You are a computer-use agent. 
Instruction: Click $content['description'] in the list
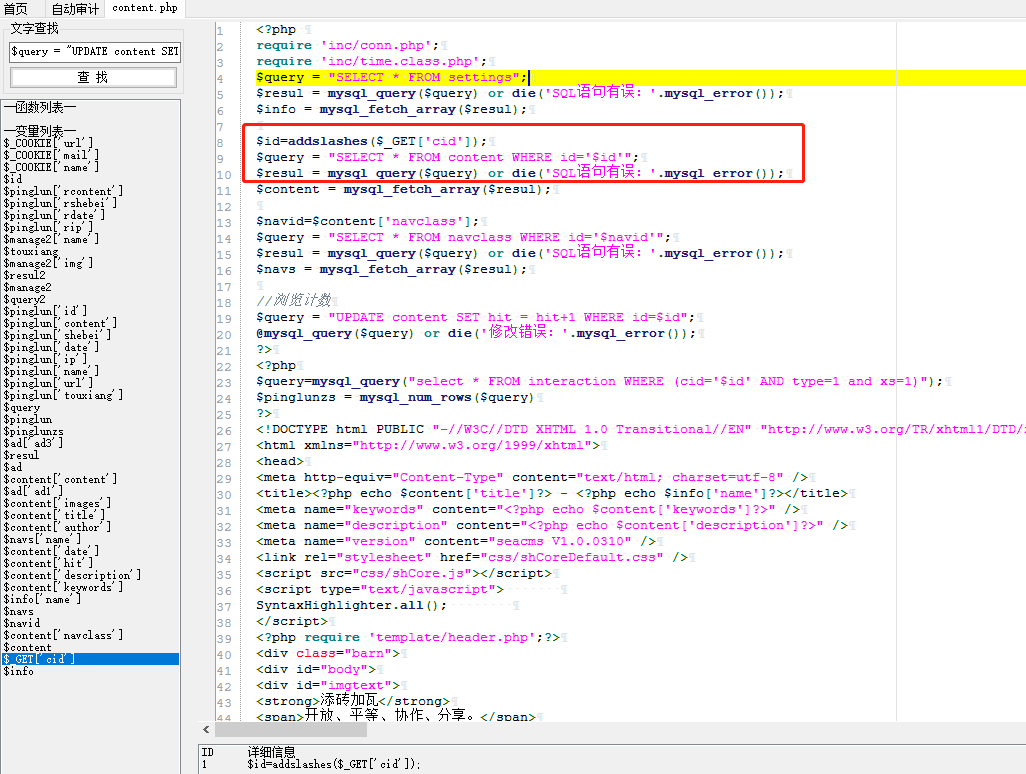(72, 575)
